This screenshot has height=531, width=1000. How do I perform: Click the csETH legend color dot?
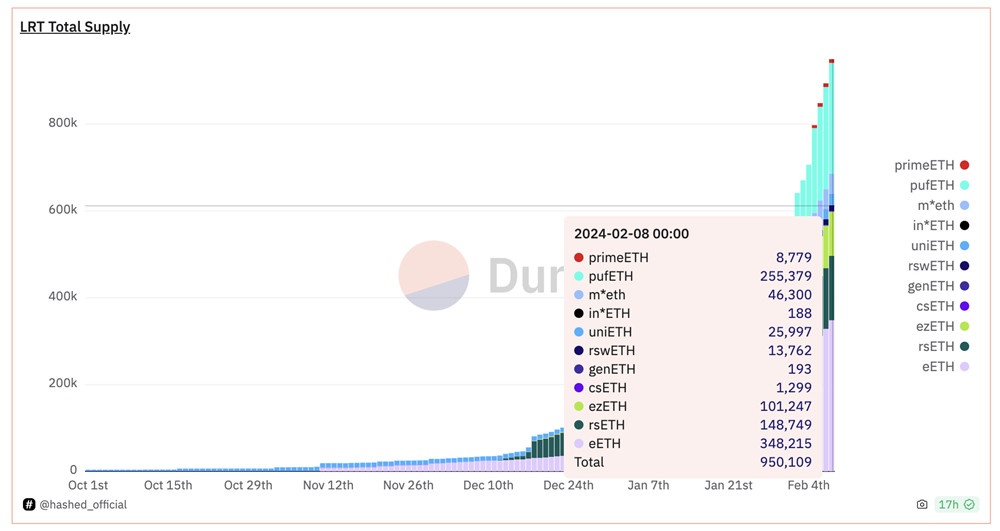point(964,306)
